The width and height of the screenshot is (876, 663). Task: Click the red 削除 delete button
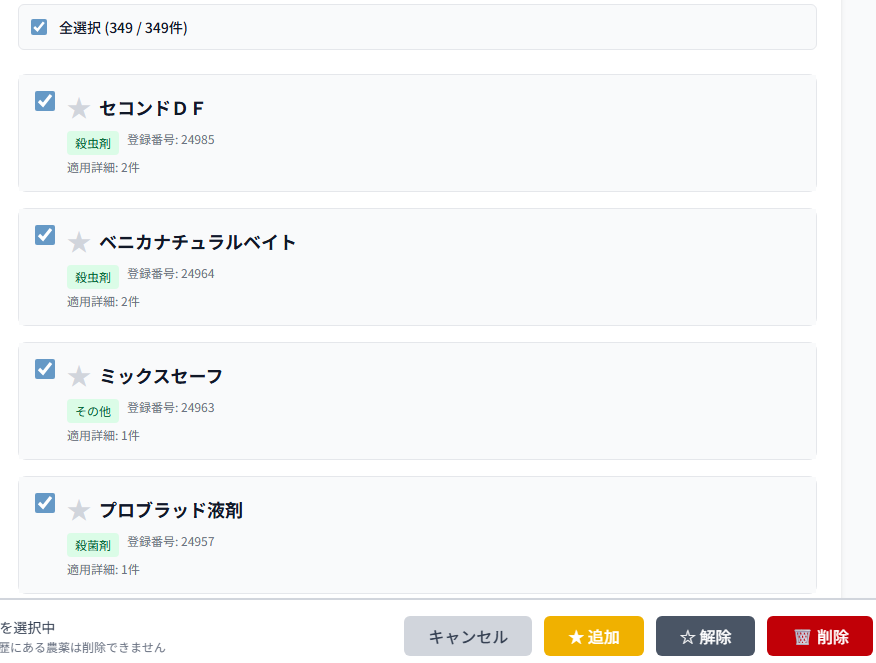coord(819,637)
